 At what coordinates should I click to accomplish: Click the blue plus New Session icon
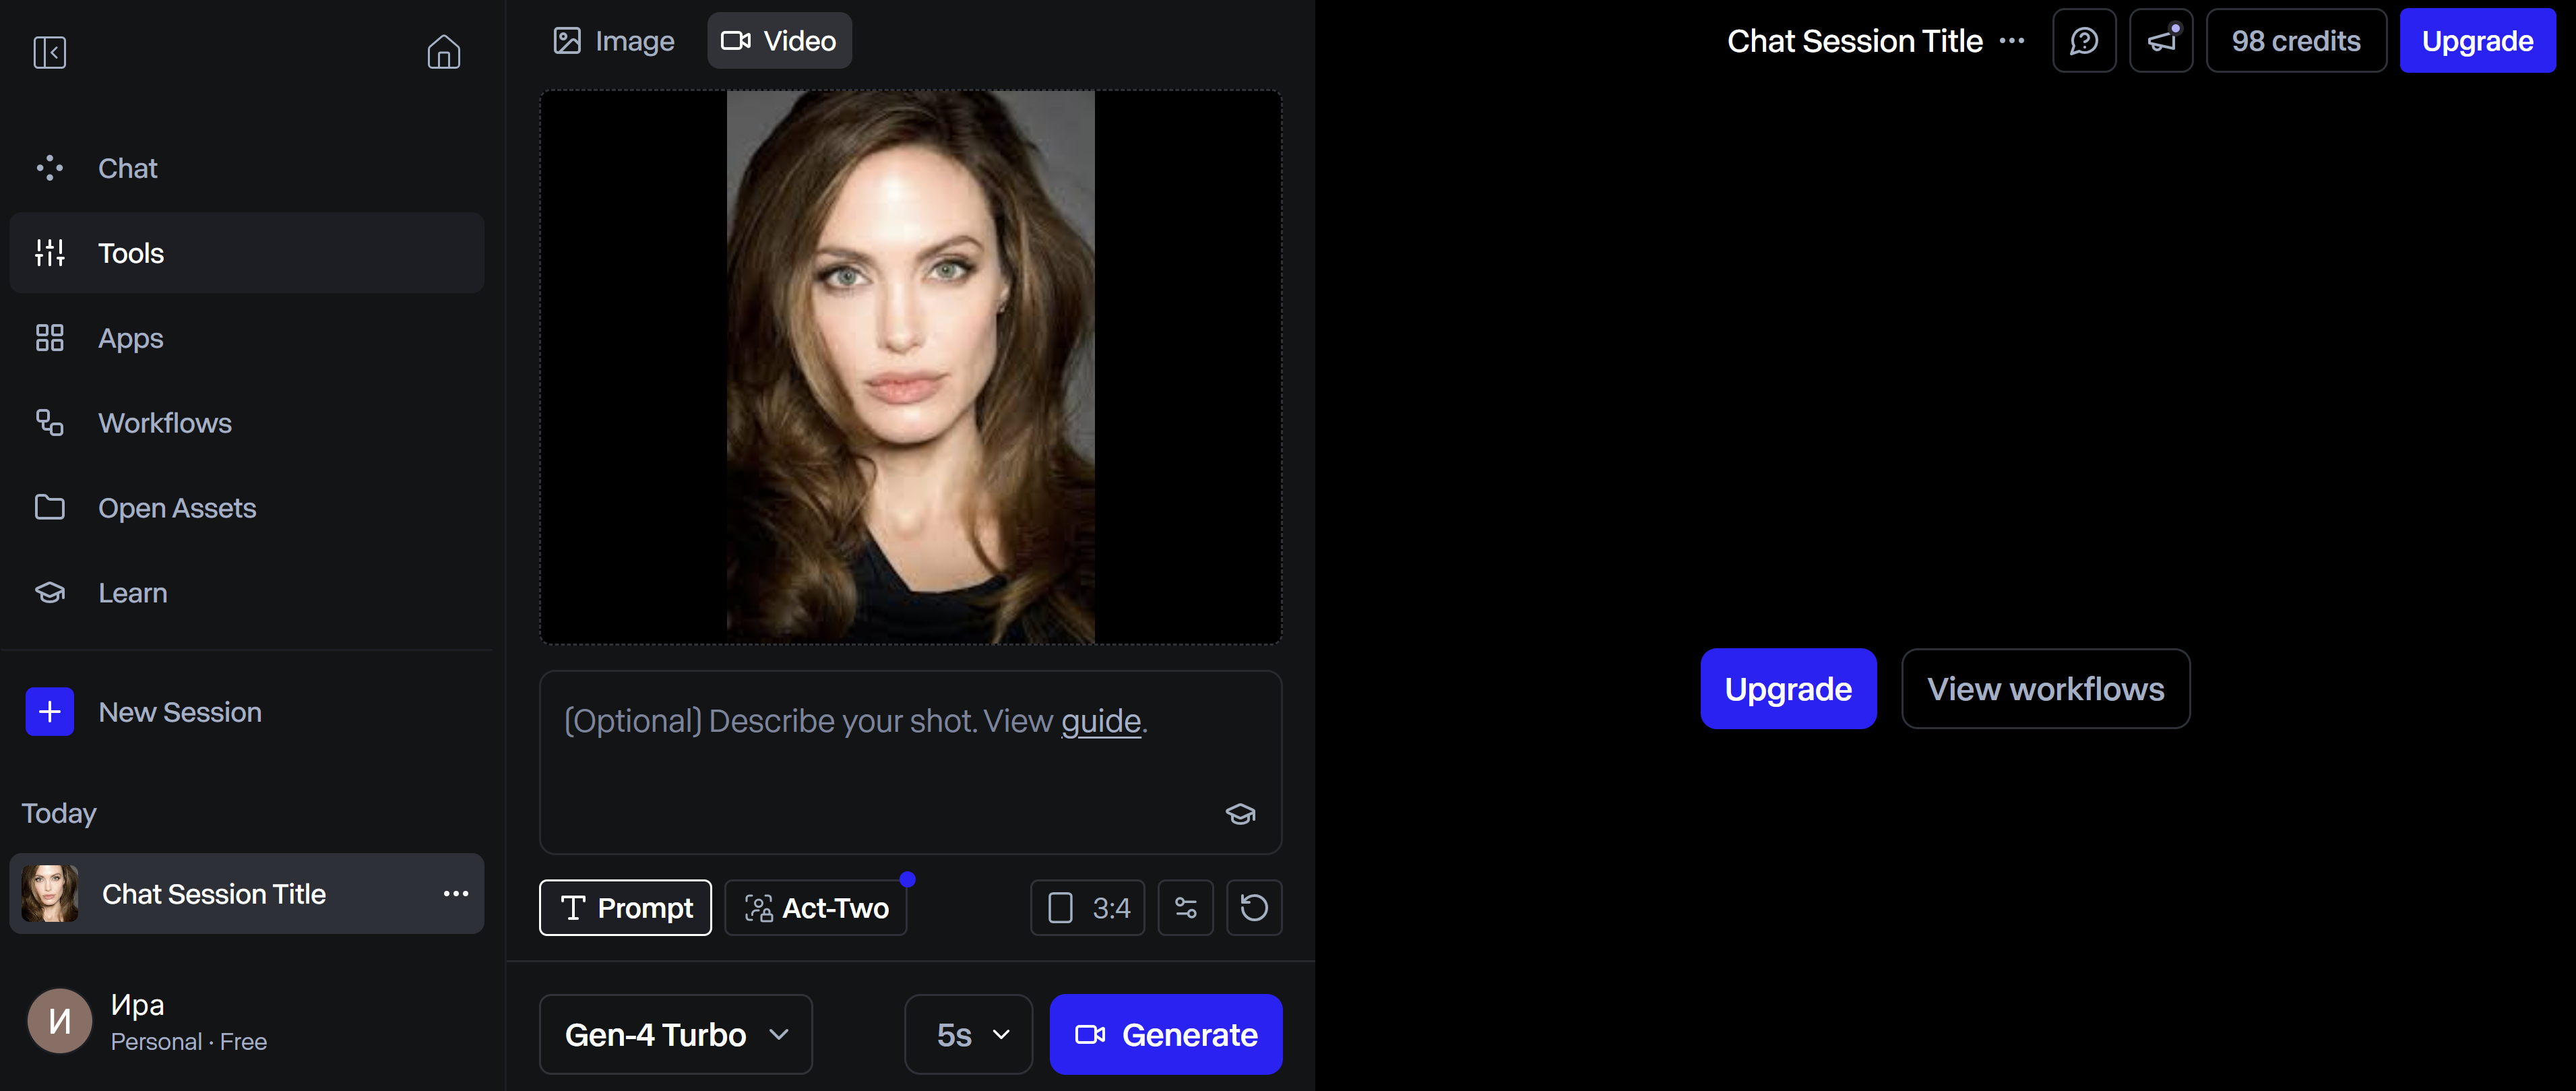[x=49, y=712]
